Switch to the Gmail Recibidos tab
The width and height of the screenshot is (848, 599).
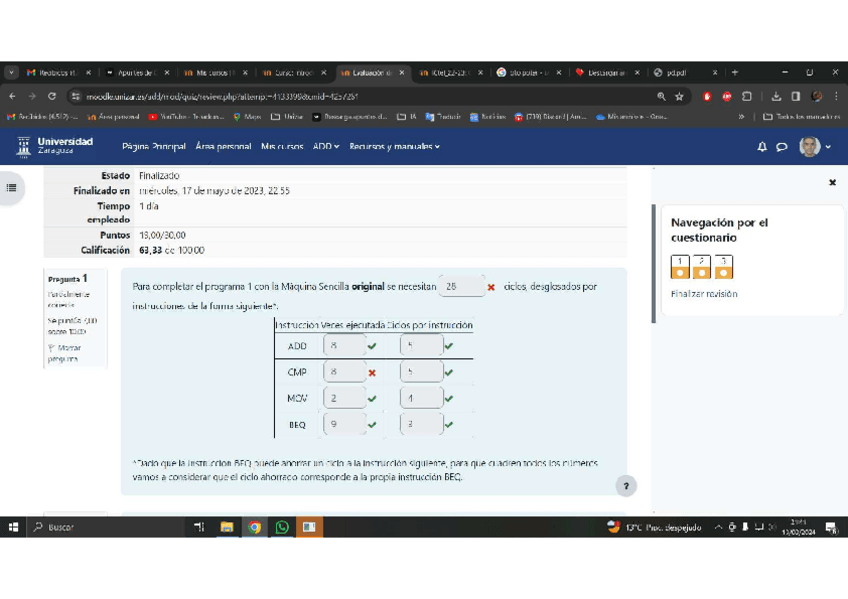point(58,72)
